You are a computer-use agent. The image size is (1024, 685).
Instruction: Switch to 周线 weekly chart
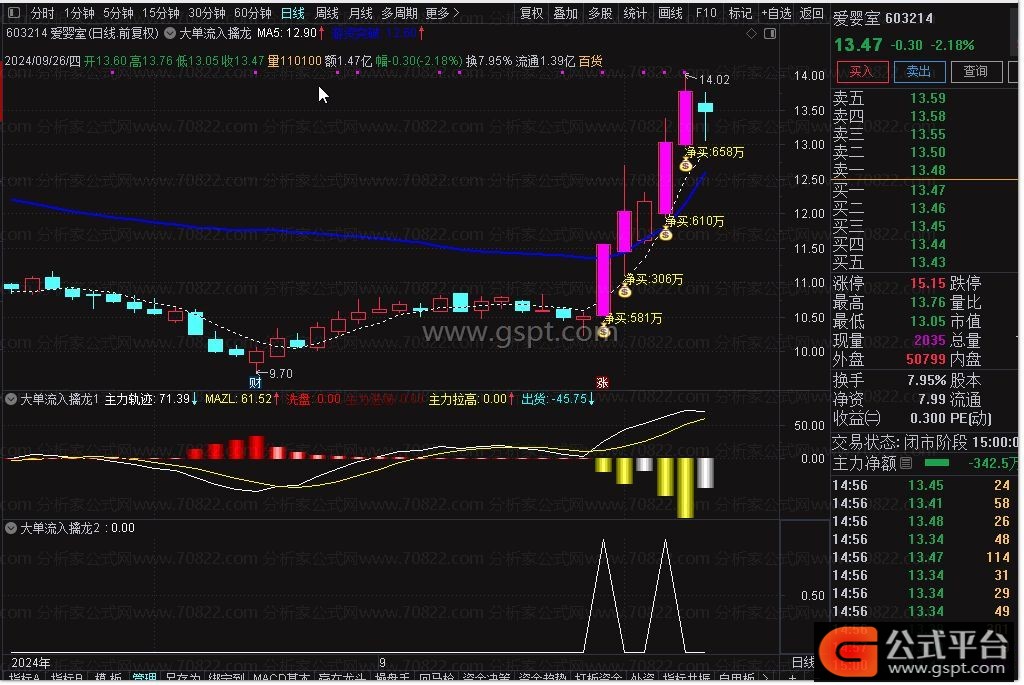click(x=327, y=13)
